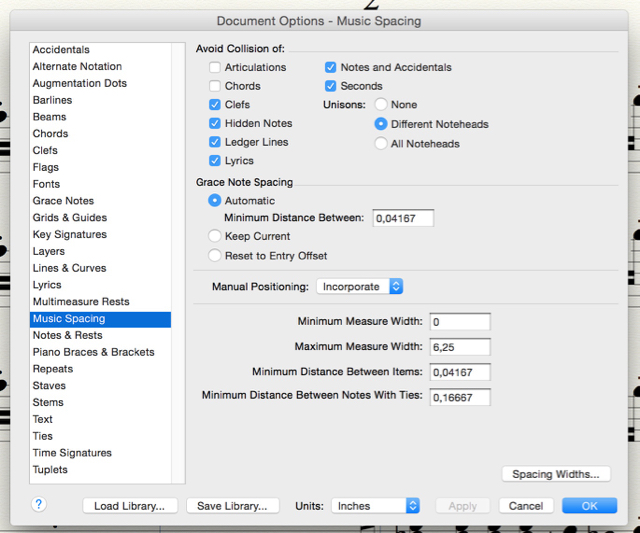Choose None for Unisons

pos(381,104)
